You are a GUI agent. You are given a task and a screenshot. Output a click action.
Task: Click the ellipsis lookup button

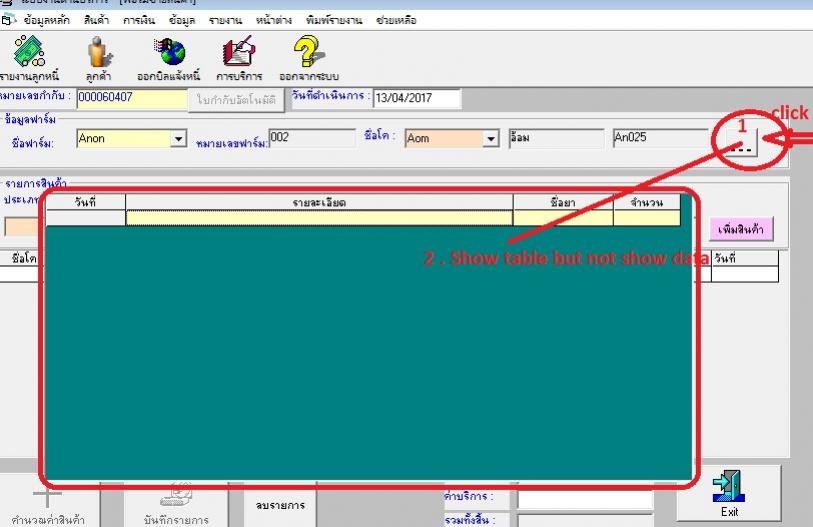[x=741, y=142]
